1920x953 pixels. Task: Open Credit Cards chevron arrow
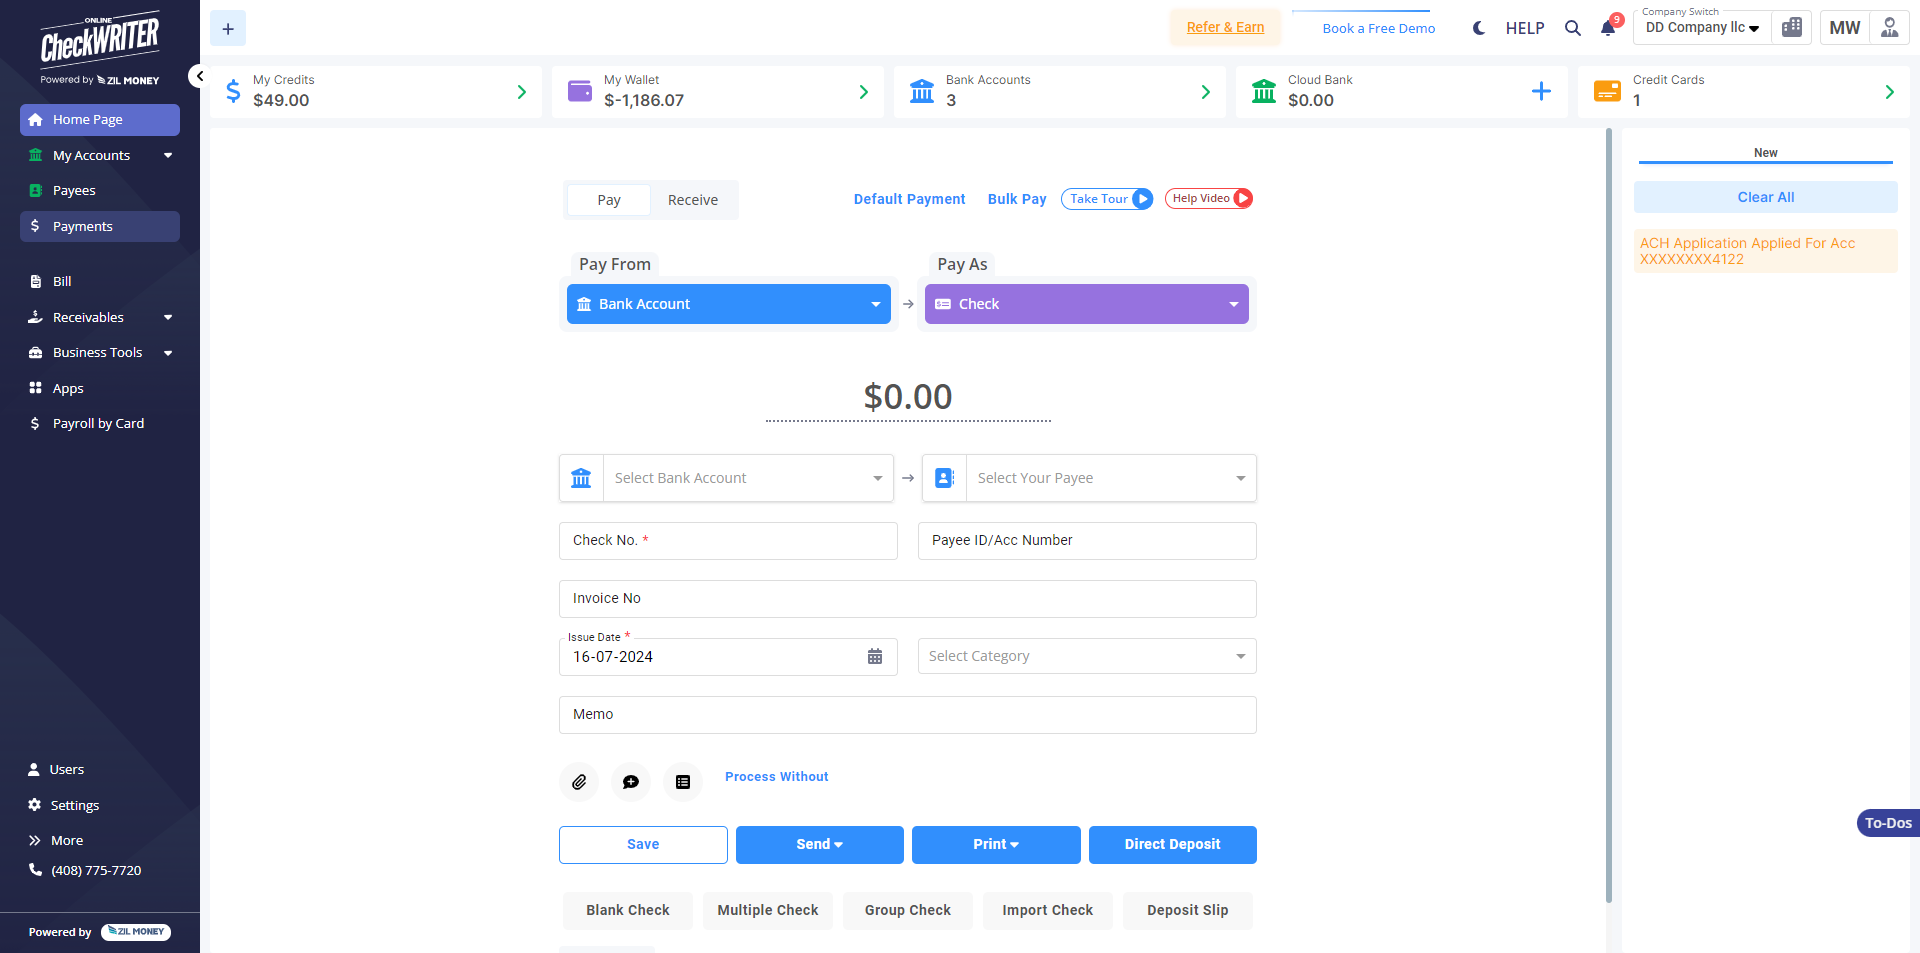pos(1890,92)
